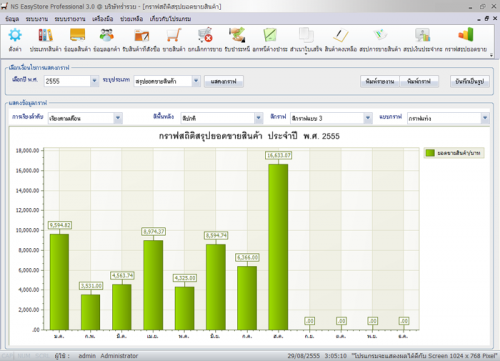The image size is (500, 361).
Task: Open the เกี่ยวกับโปรแกรม menu
Action: [170, 19]
